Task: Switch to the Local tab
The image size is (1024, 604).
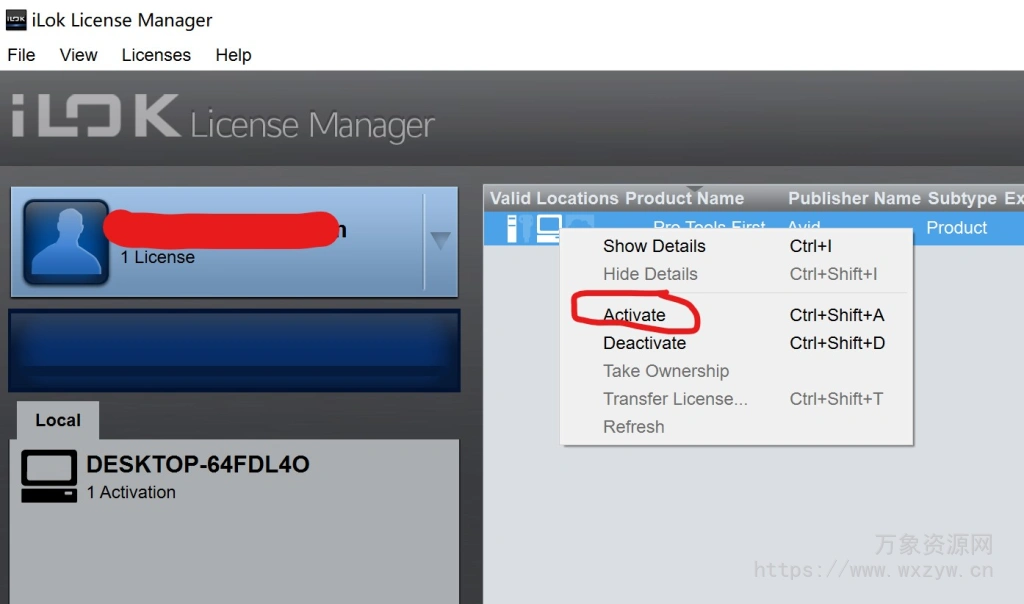Action: tap(58, 420)
